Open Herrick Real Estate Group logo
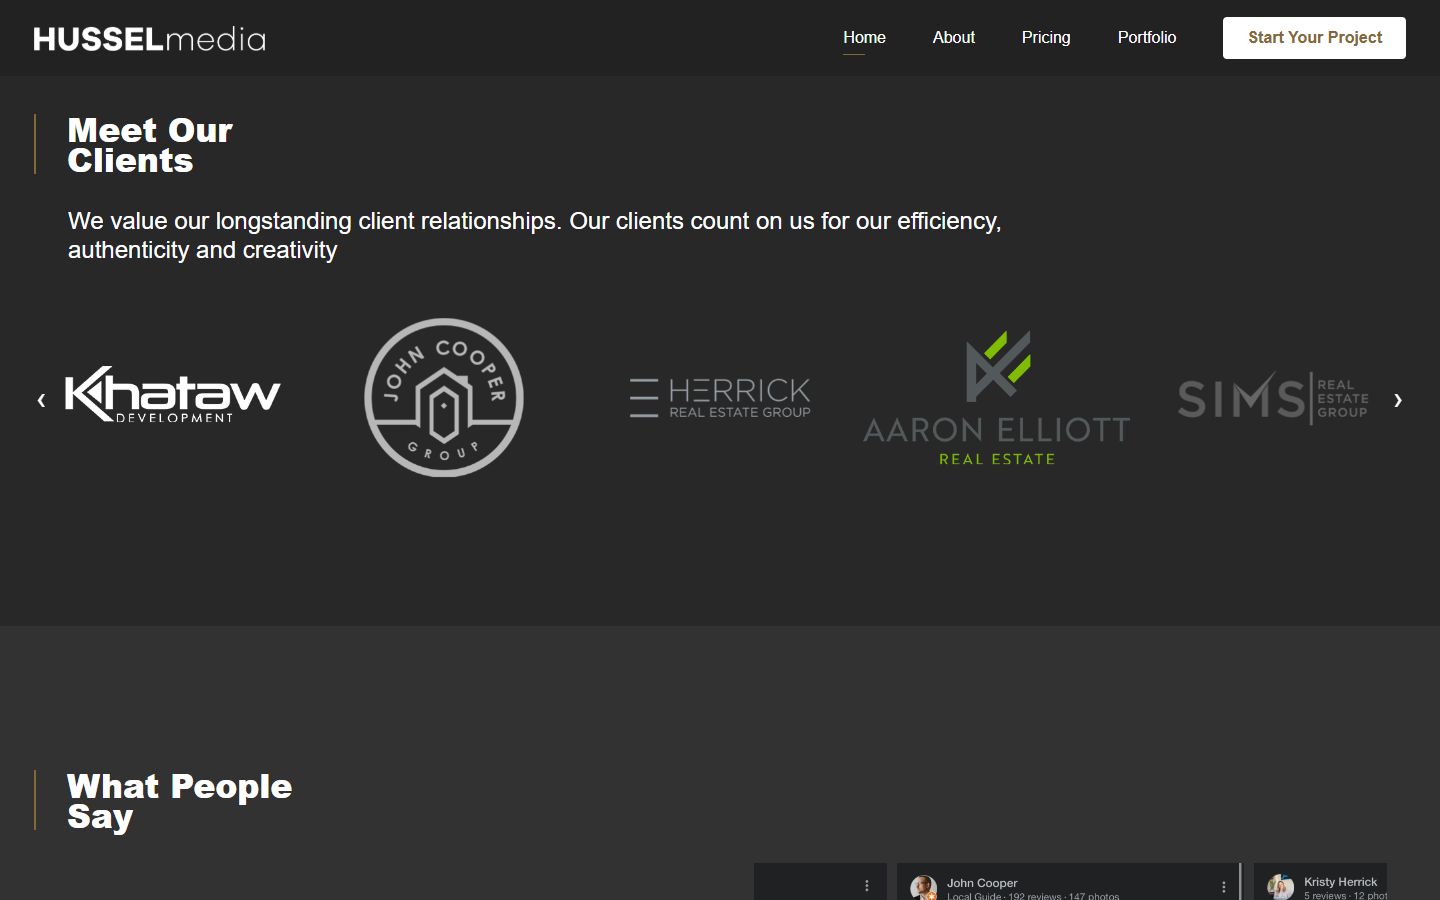 pyautogui.click(x=720, y=398)
